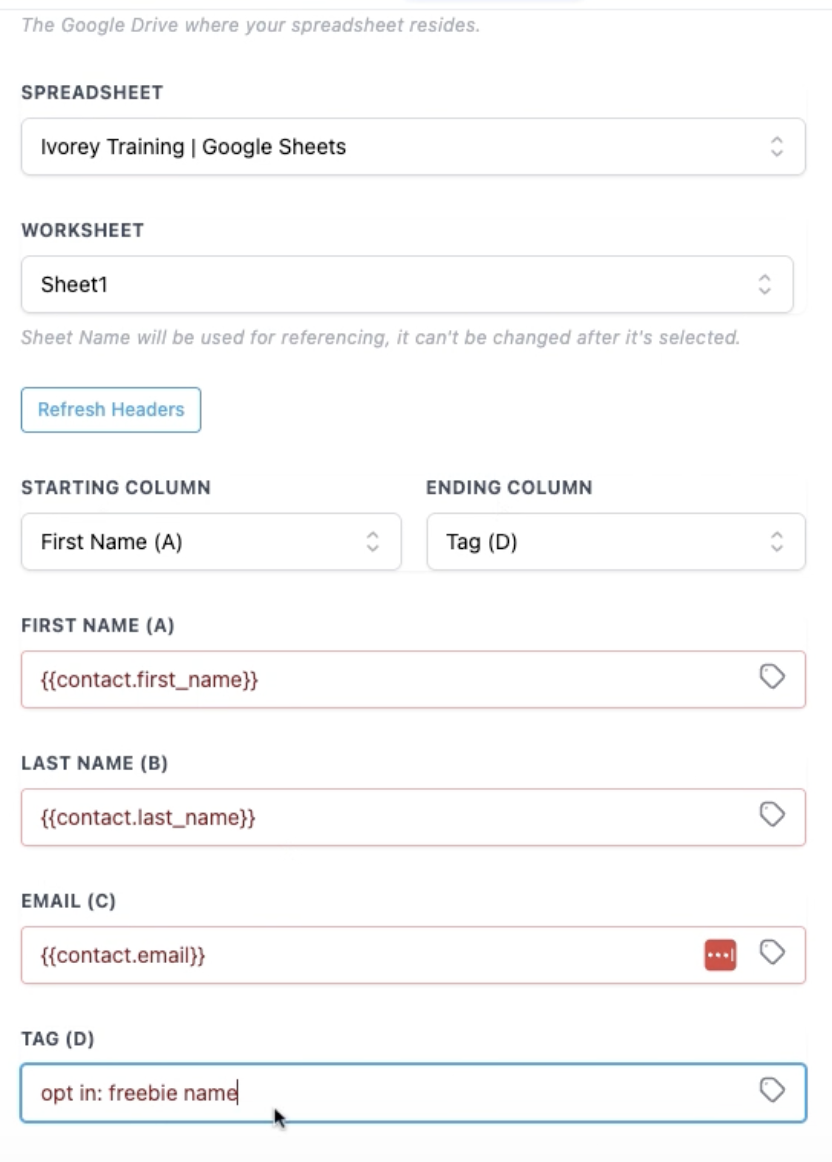Focus the First Name (A) input field

380,680
